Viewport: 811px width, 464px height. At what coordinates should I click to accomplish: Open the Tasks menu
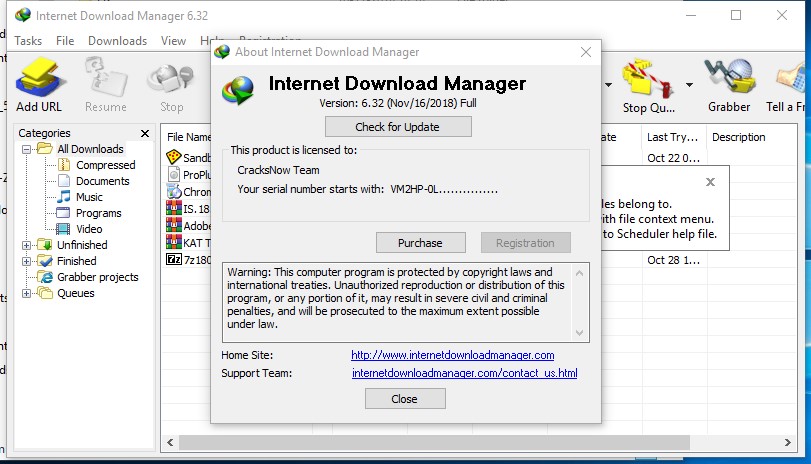tap(28, 41)
